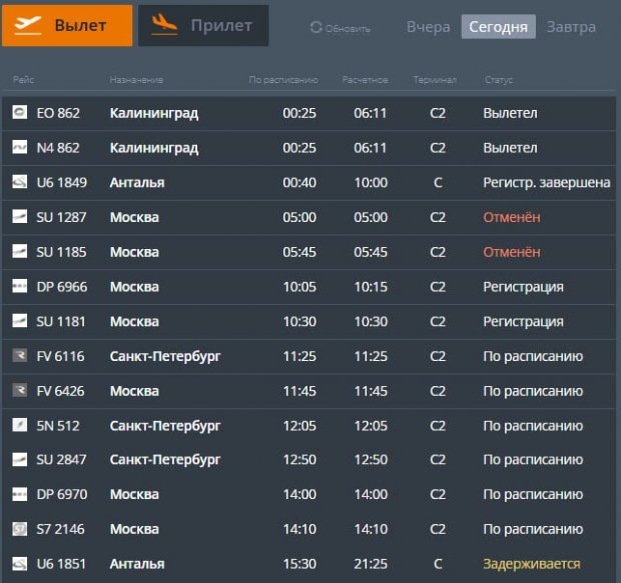
Task: Click airline logo for flight SU 1181
Action: click(x=20, y=321)
